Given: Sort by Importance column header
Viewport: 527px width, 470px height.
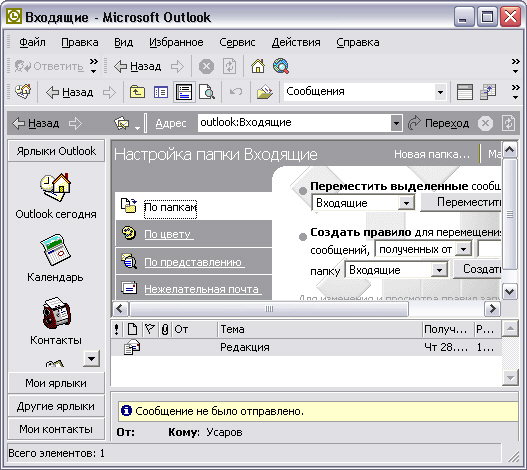Looking at the screenshot, I should [x=117, y=329].
